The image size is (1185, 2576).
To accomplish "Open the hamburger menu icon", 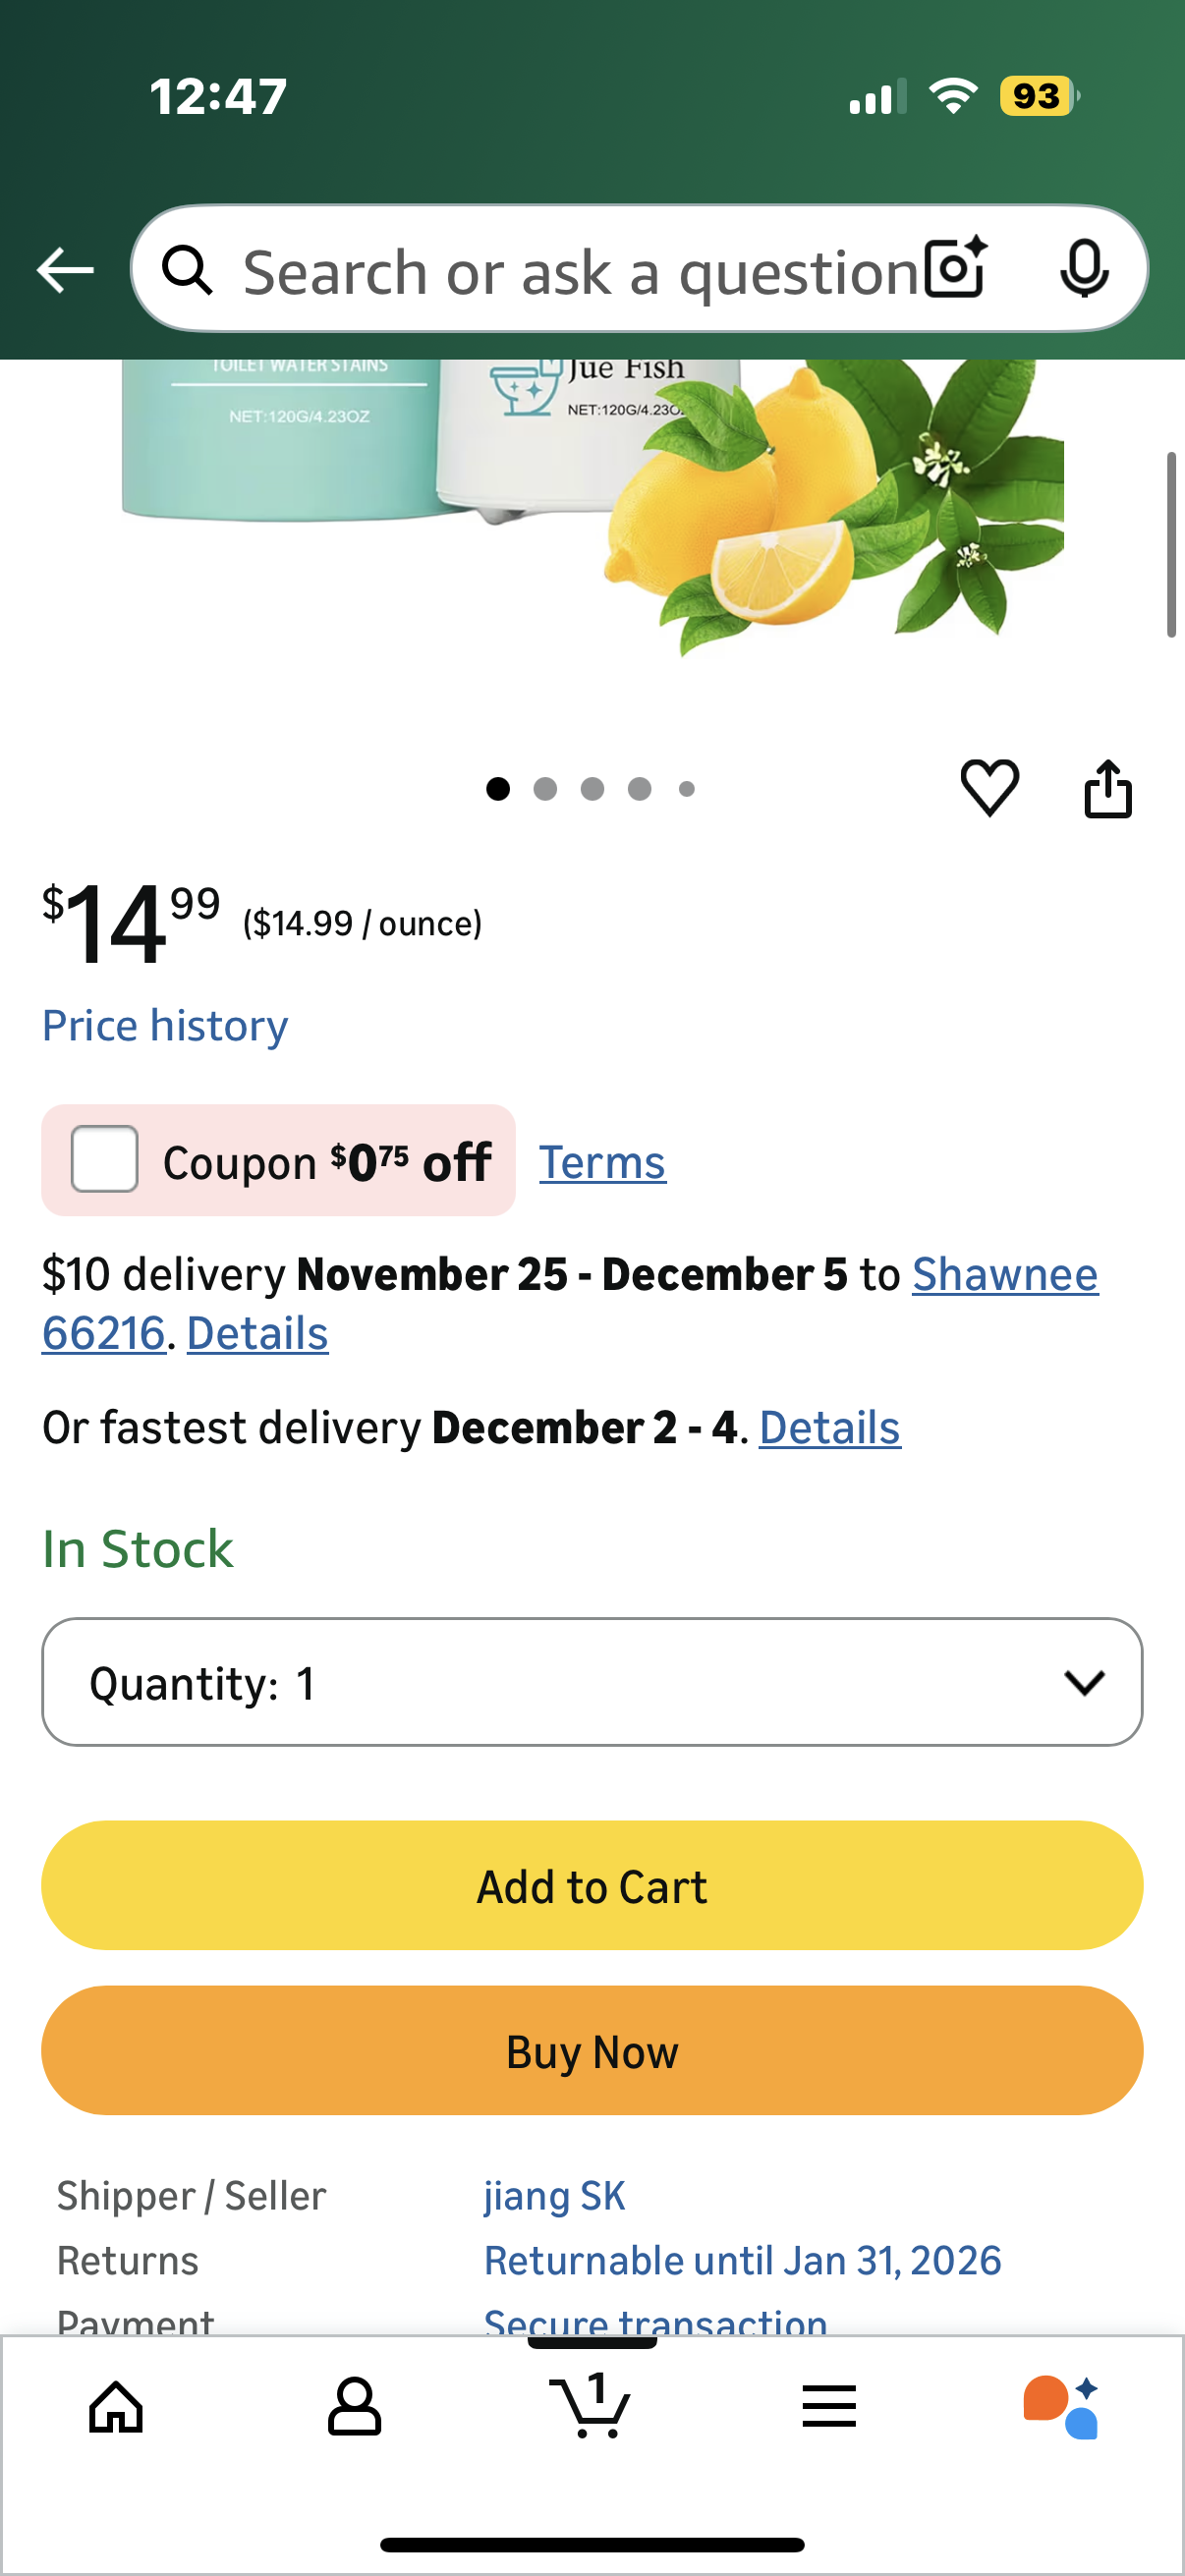I will coord(828,2406).
